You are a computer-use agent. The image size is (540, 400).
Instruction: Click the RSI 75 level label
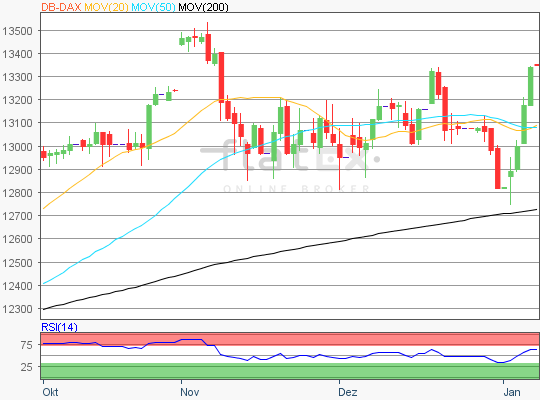pyautogui.click(x=26, y=345)
